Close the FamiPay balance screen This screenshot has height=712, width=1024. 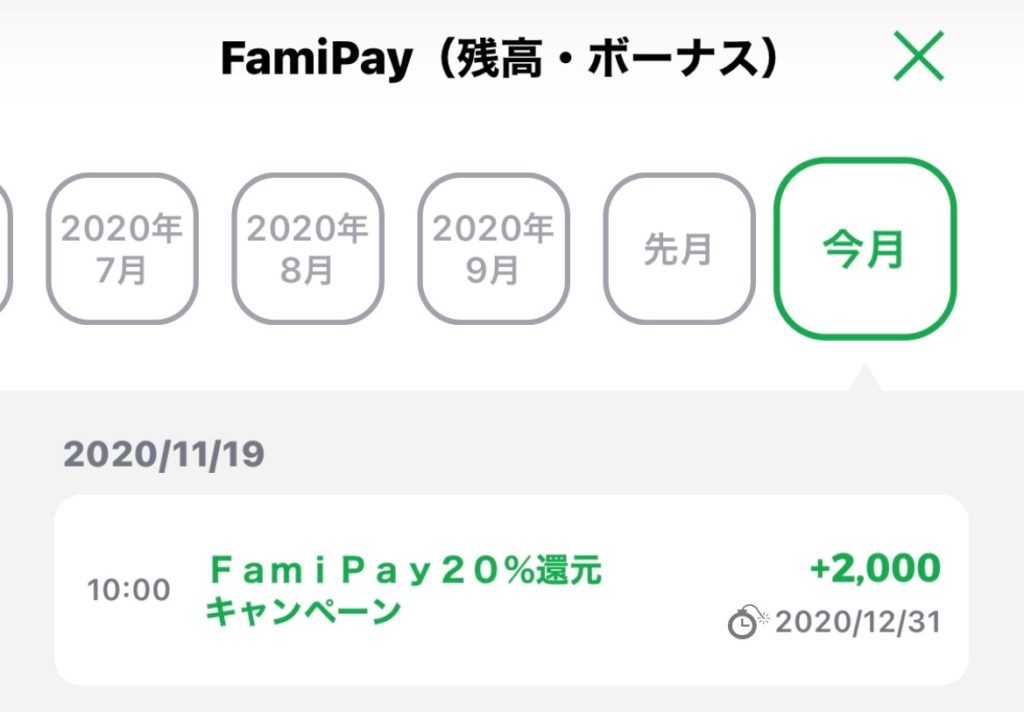tap(918, 59)
